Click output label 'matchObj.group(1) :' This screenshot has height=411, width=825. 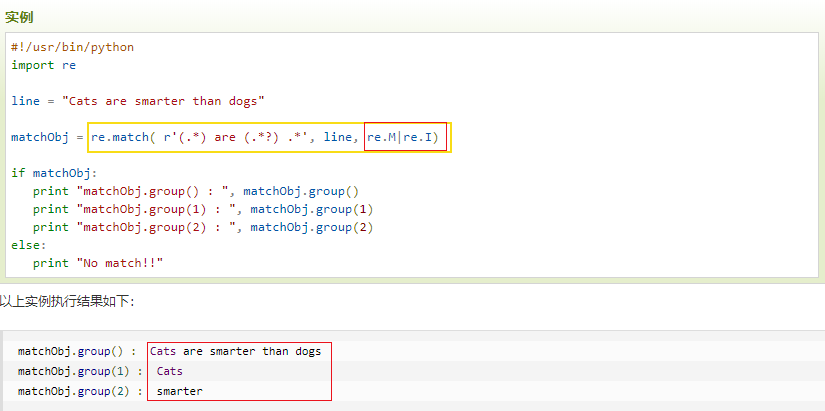[x=81, y=372]
